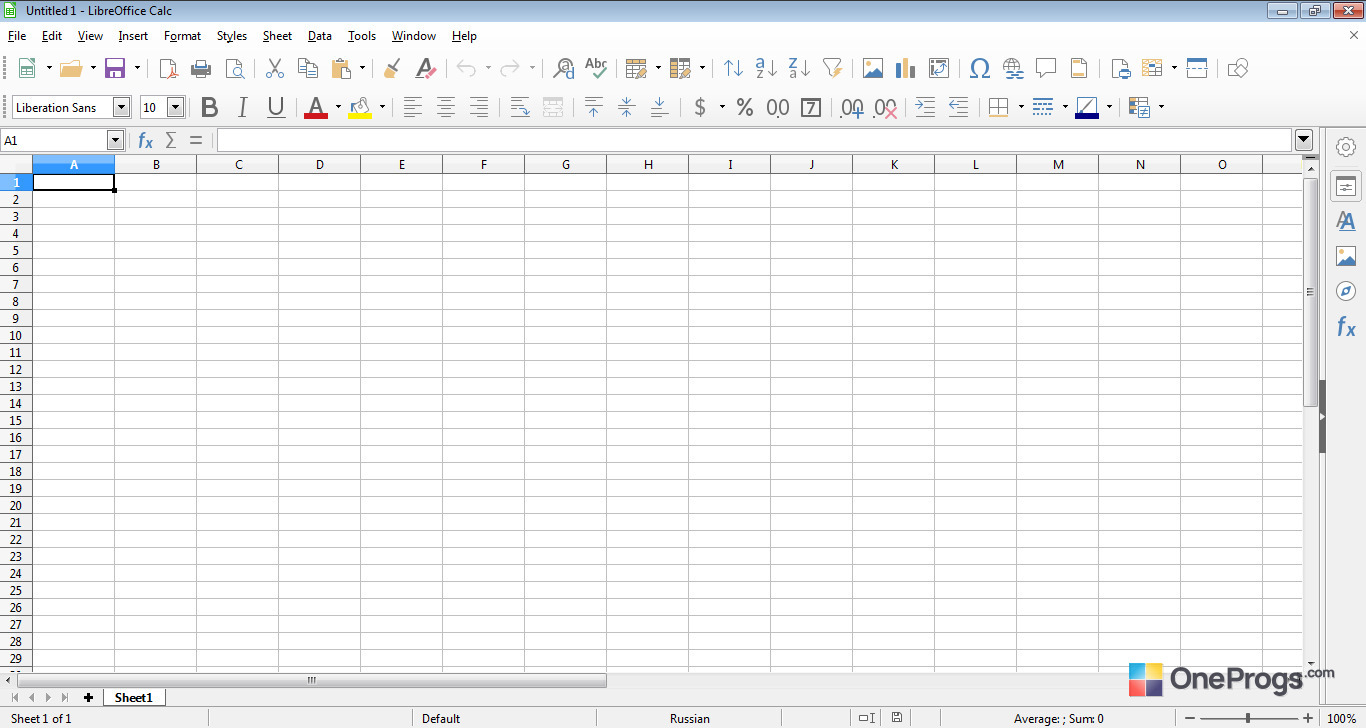Open the Tools menu
Image resolution: width=1366 pixels, height=728 pixels.
(x=362, y=36)
